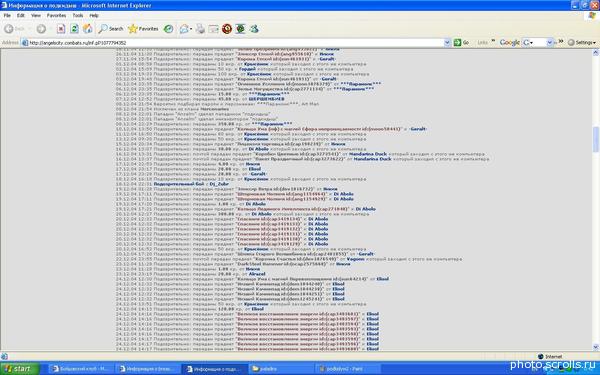This screenshot has width=600, height=375.
Task: Open the Mail button's dropdown arrow
Action: pos(191,29)
